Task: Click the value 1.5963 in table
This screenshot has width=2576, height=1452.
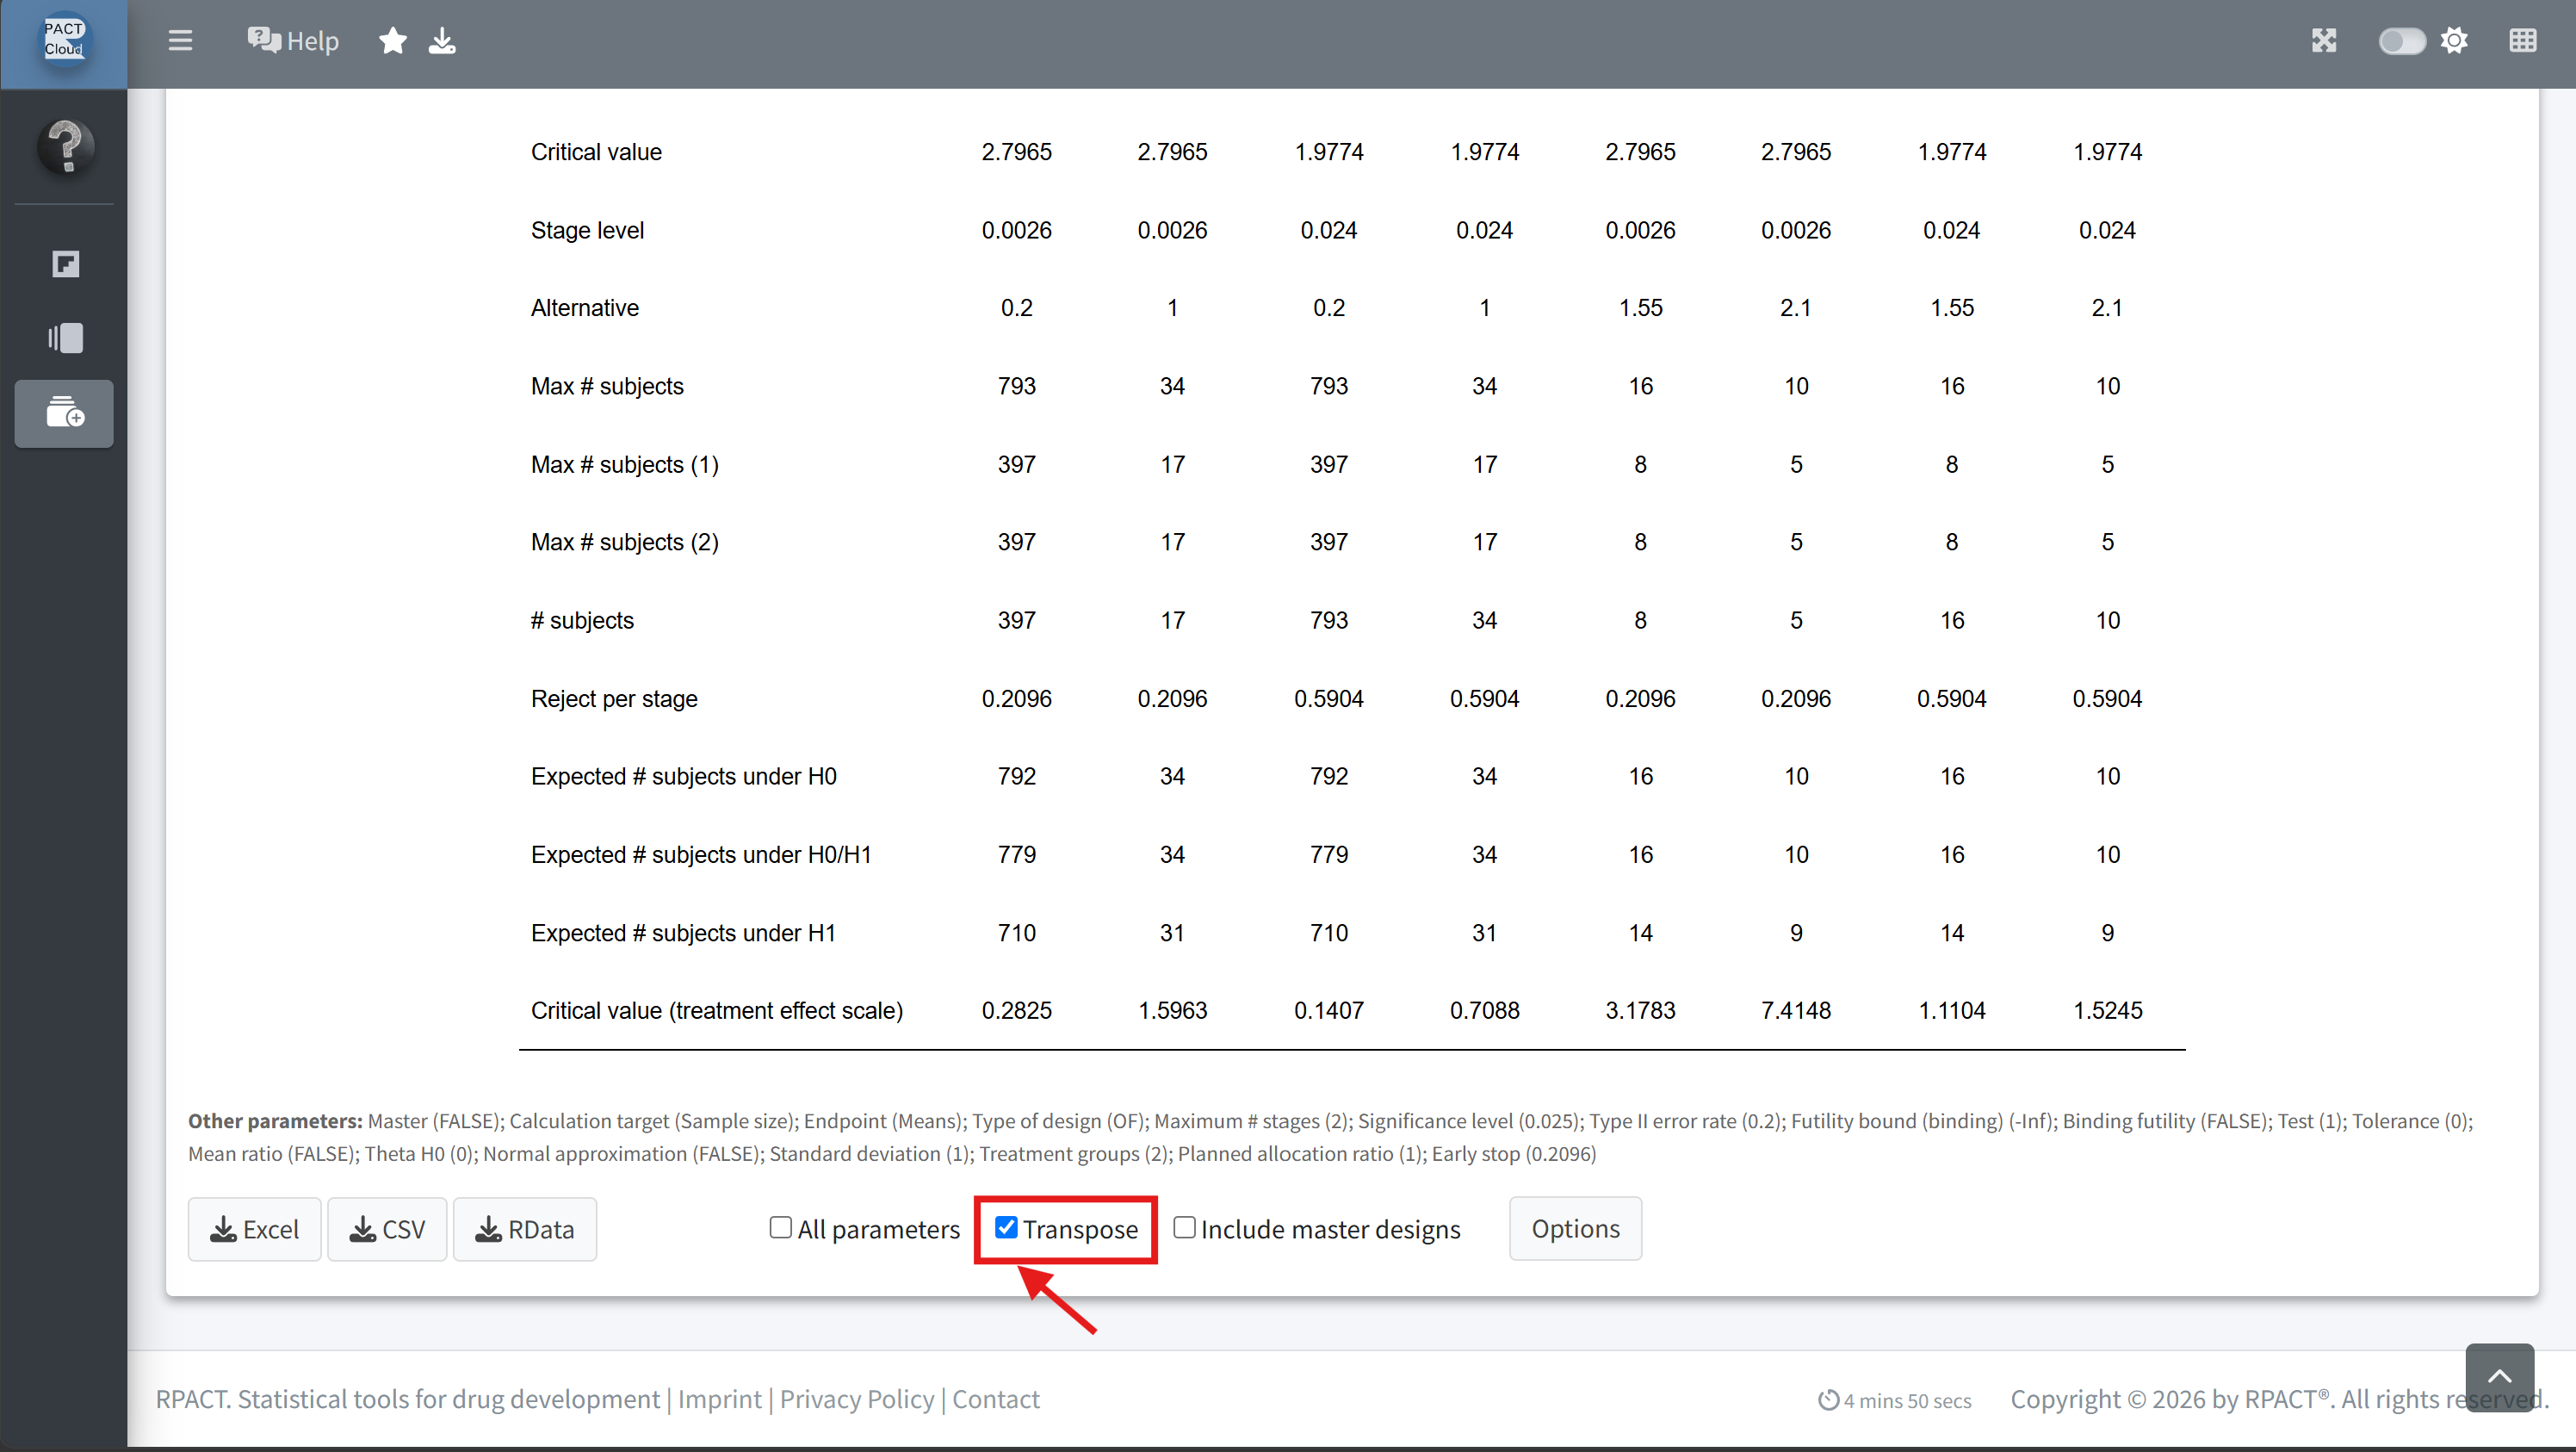Action: [1172, 1011]
